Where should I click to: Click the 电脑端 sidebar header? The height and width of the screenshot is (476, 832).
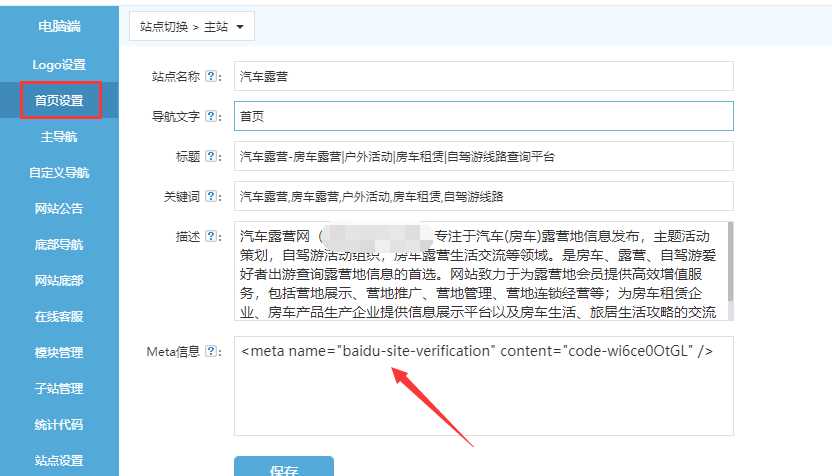pyautogui.click(x=59, y=26)
